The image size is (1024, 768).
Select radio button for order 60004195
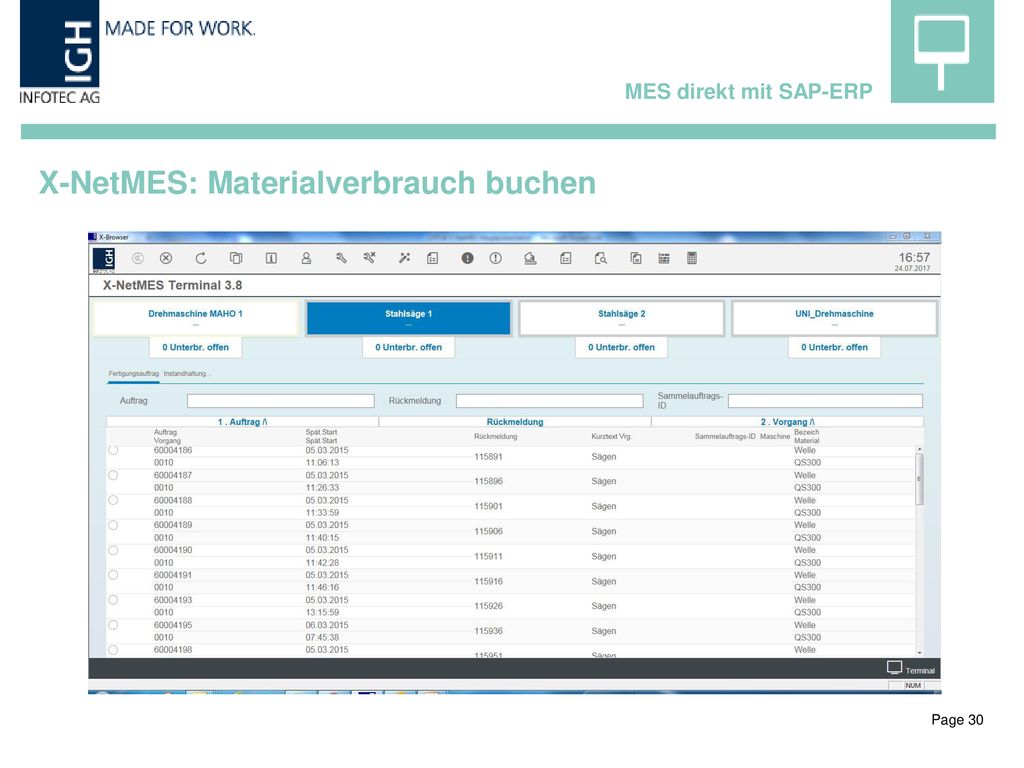[x=113, y=625]
